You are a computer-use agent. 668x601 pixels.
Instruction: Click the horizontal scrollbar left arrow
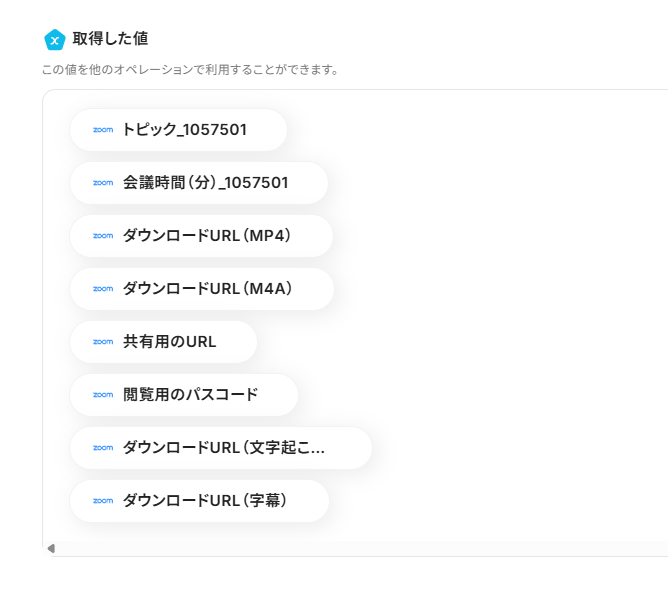click(51, 549)
